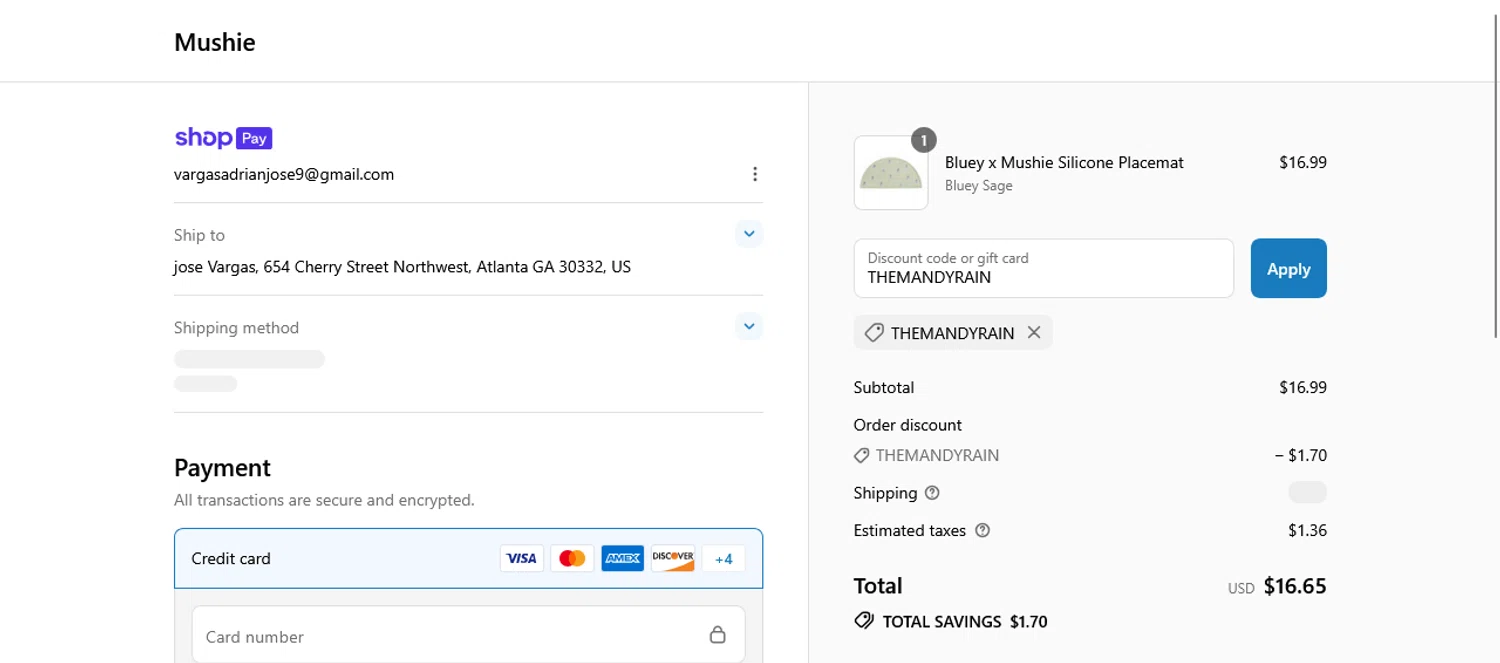This screenshot has height=663, width=1500.
Task: Click the lock icon in Card number
Action: point(717,635)
